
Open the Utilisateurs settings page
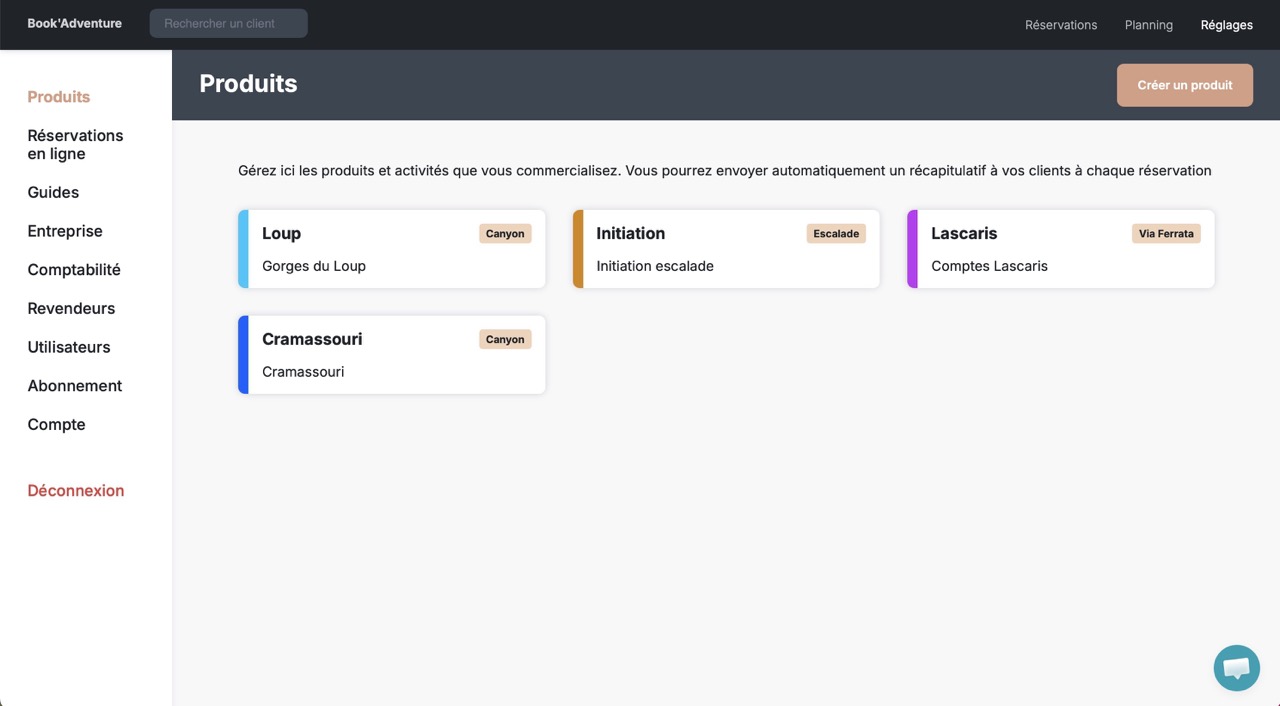(69, 347)
